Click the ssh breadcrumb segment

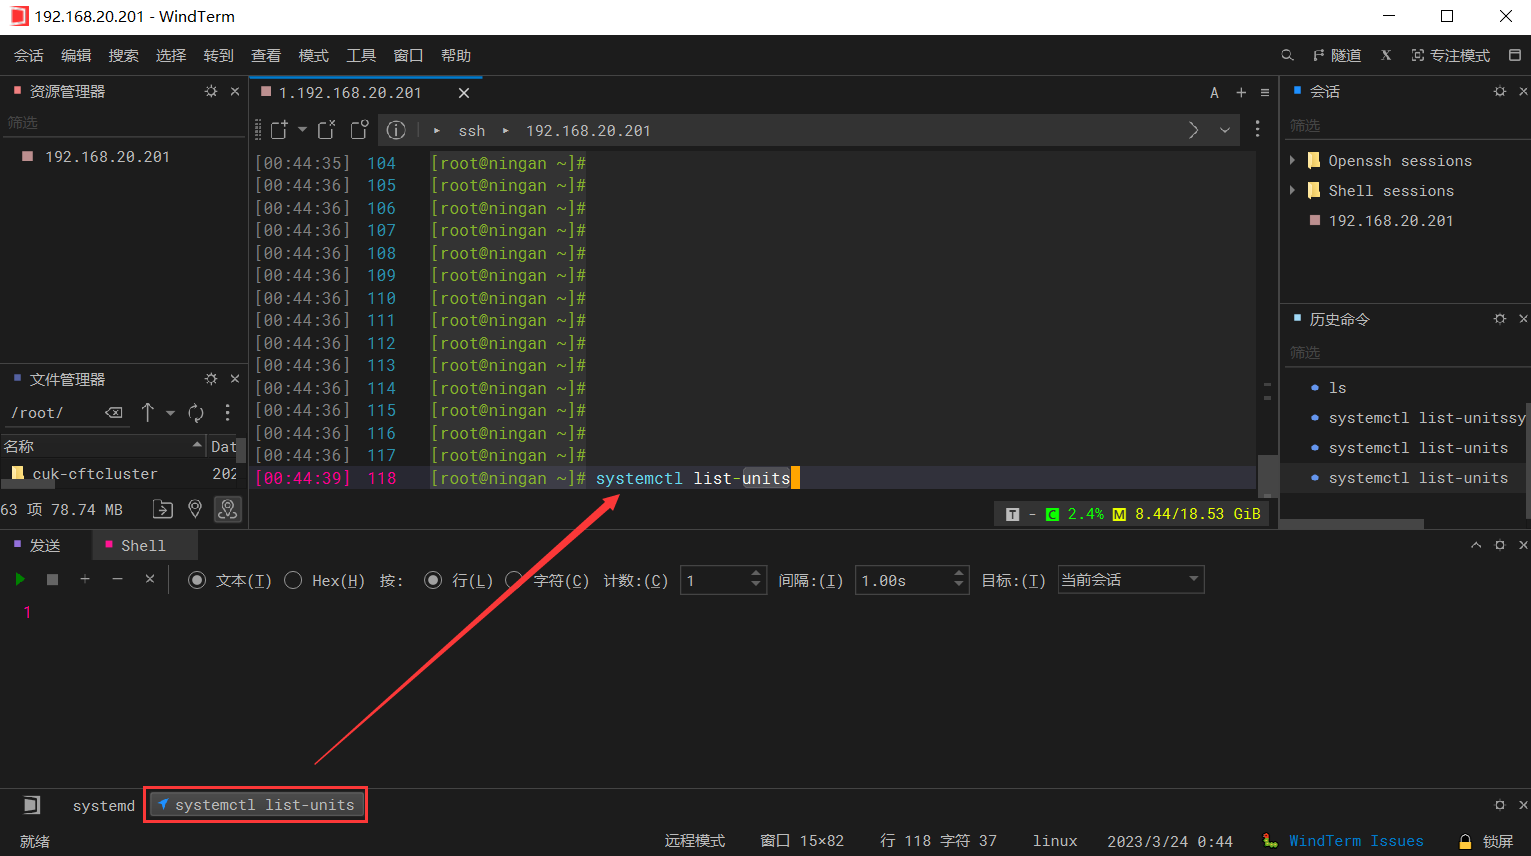coord(472,131)
